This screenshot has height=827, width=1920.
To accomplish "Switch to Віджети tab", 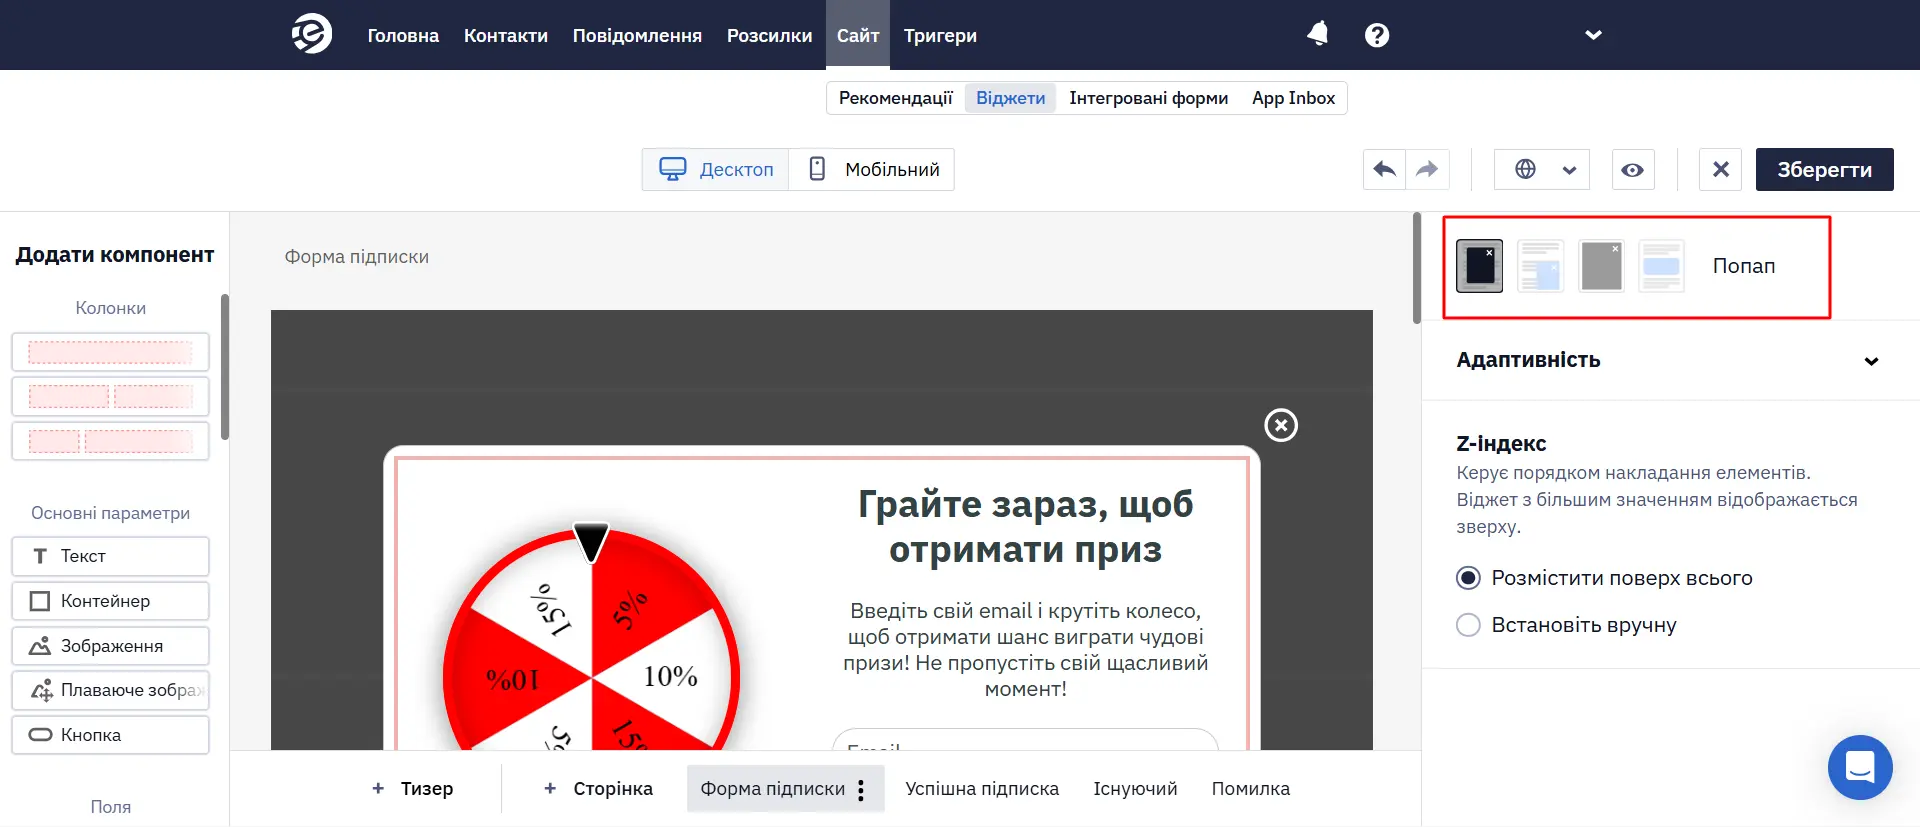I will coord(1011,98).
